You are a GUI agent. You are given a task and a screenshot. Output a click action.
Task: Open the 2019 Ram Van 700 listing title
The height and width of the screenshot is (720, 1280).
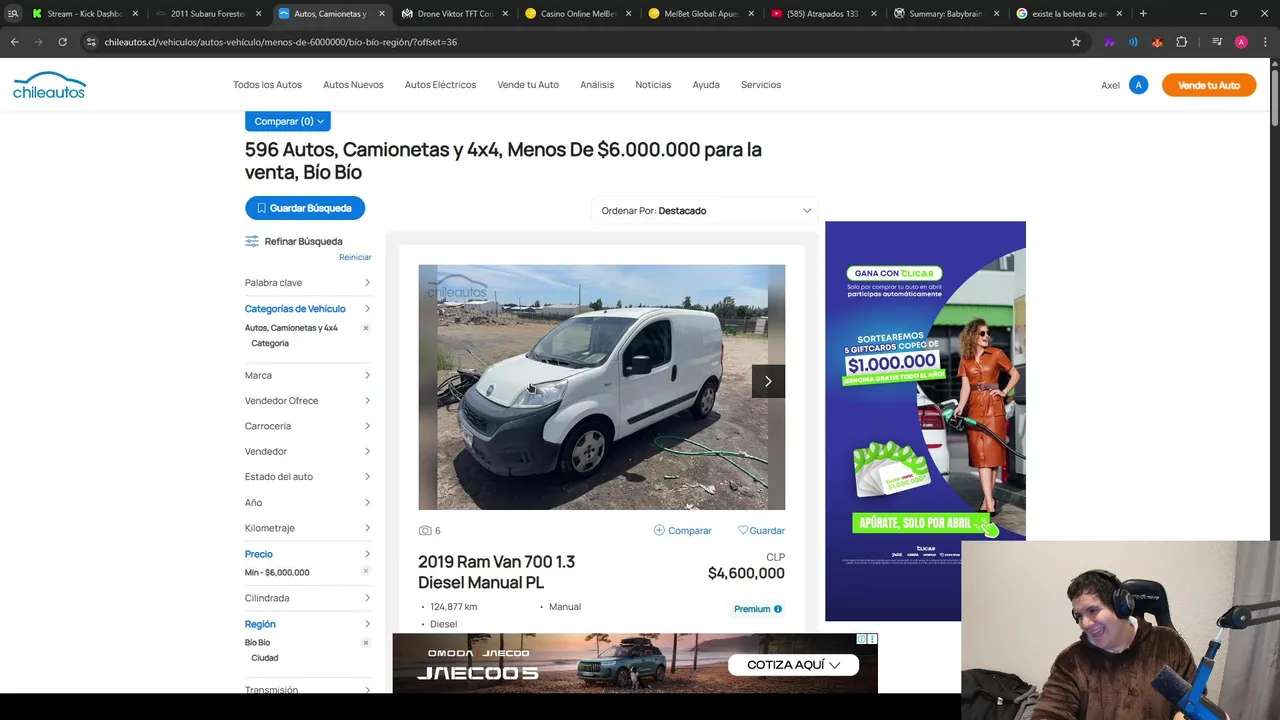pyautogui.click(x=497, y=572)
